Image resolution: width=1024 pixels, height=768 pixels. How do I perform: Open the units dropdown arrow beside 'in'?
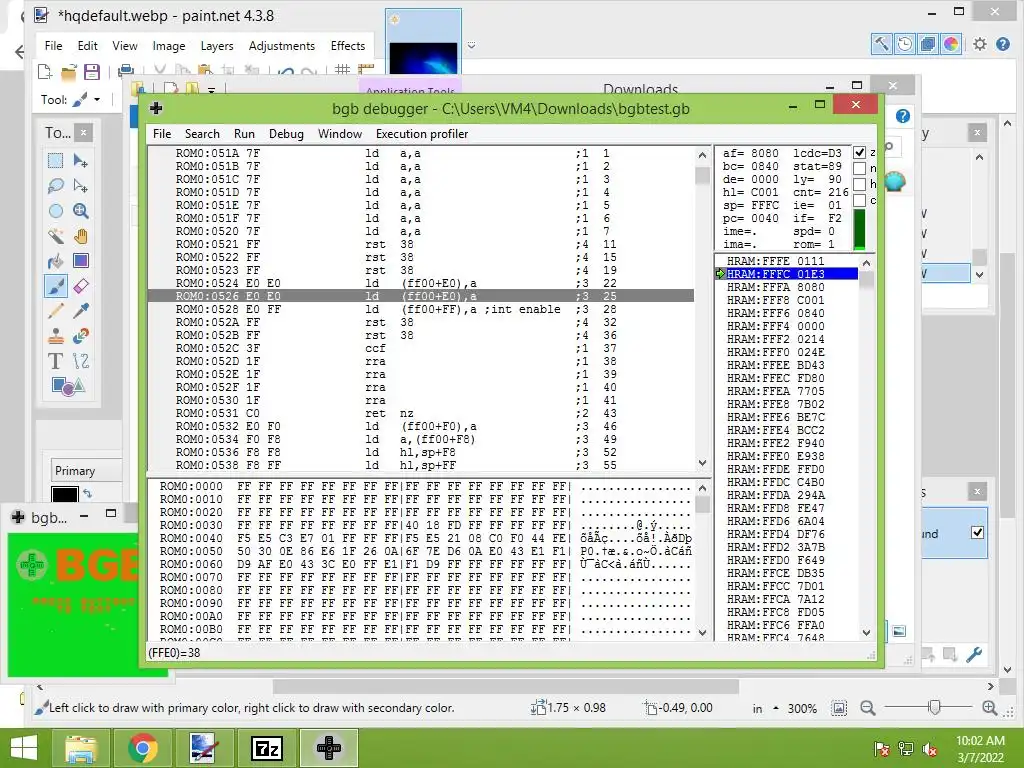[x=776, y=708]
